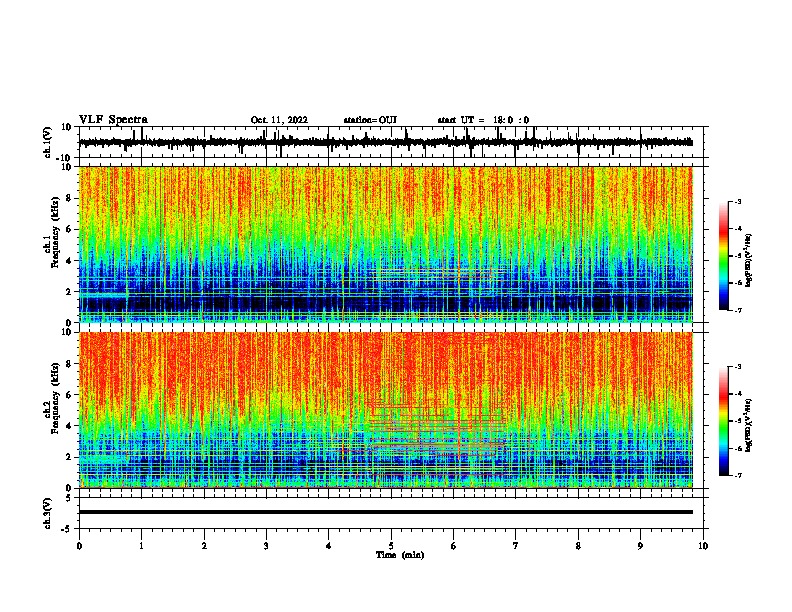Click the ch.3(V) axis tick "-5"

coord(67,529)
